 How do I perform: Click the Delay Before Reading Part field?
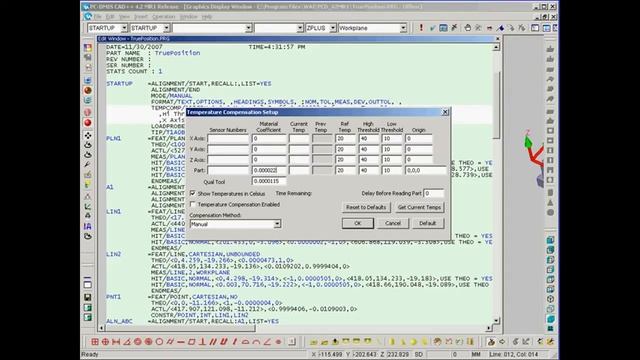pos(433,193)
